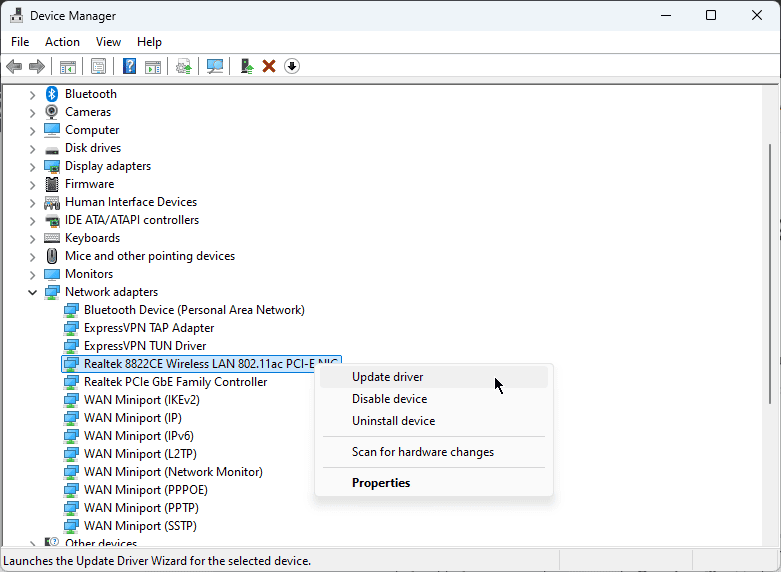Click the Network adapters category icon

click(52, 292)
